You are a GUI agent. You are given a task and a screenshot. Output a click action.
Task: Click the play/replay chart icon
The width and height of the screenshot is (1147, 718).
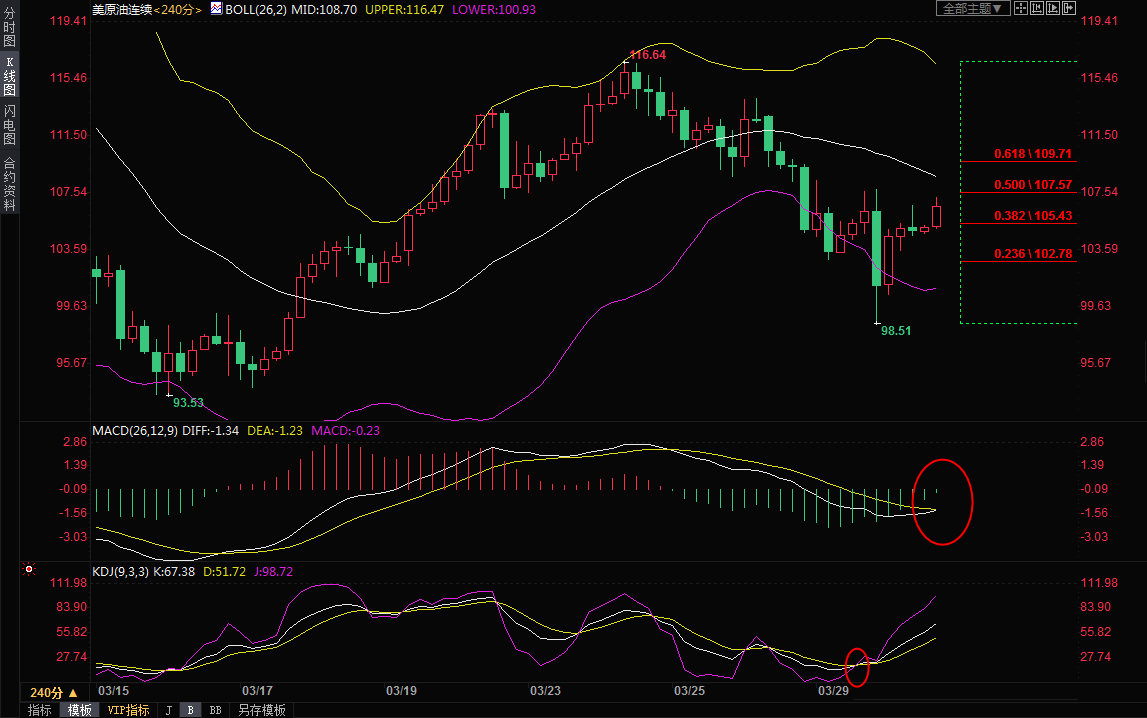point(1052,8)
